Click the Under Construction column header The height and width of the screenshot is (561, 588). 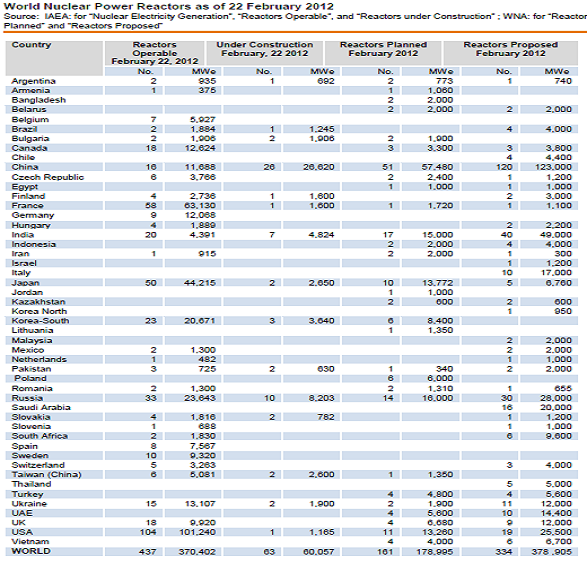coord(265,49)
